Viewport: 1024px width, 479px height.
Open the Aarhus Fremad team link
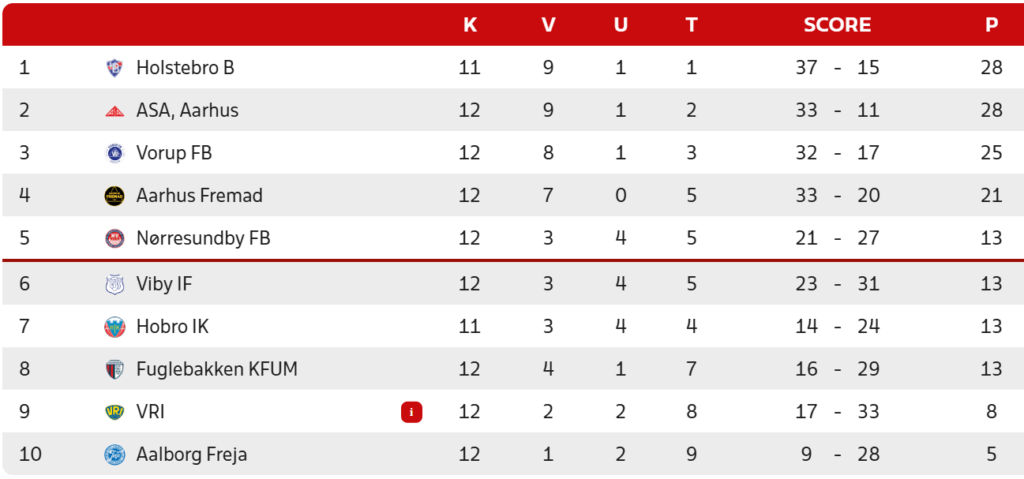click(x=199, y=196)
